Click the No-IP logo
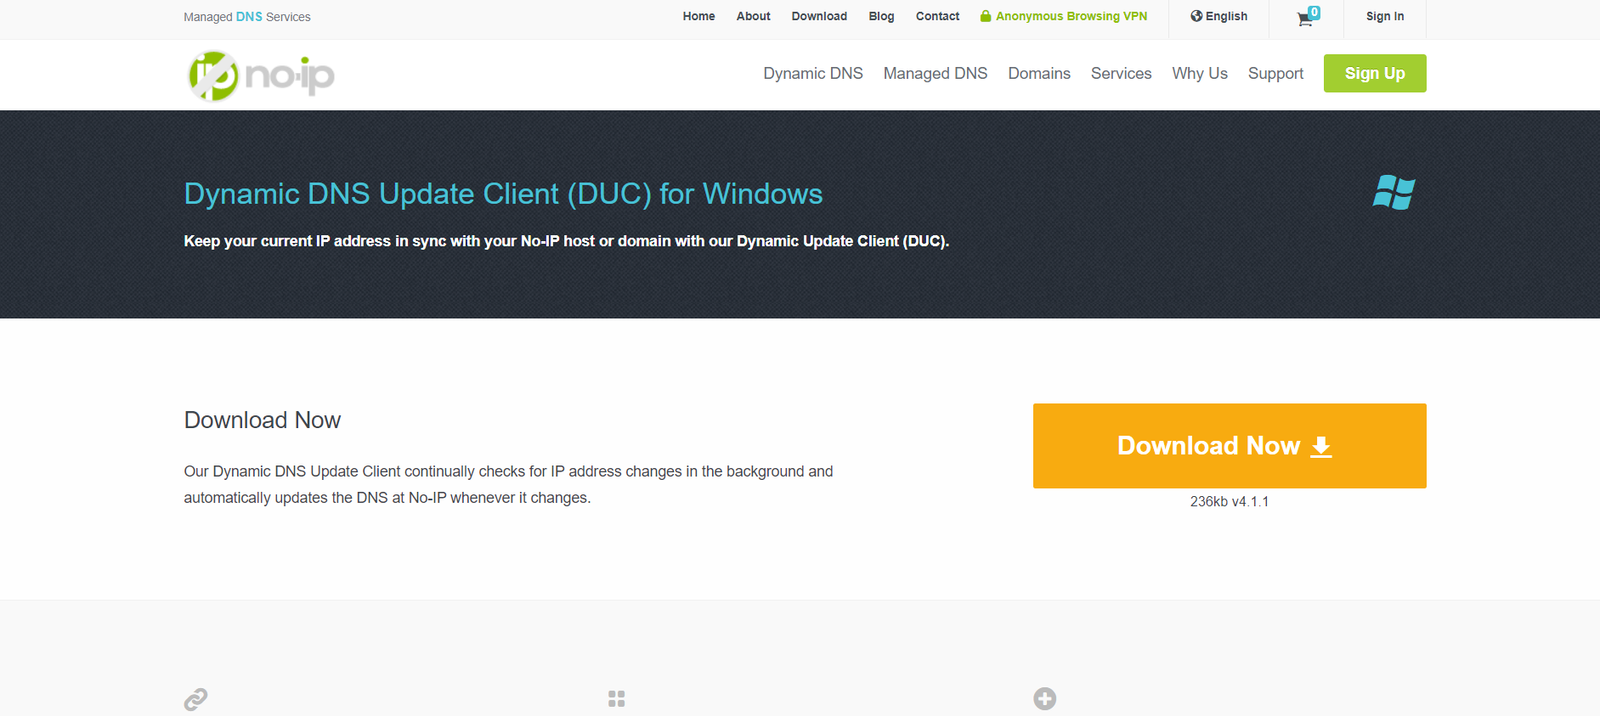The height and width of the screenshot is (716, 1600). [x=261, y=76]
